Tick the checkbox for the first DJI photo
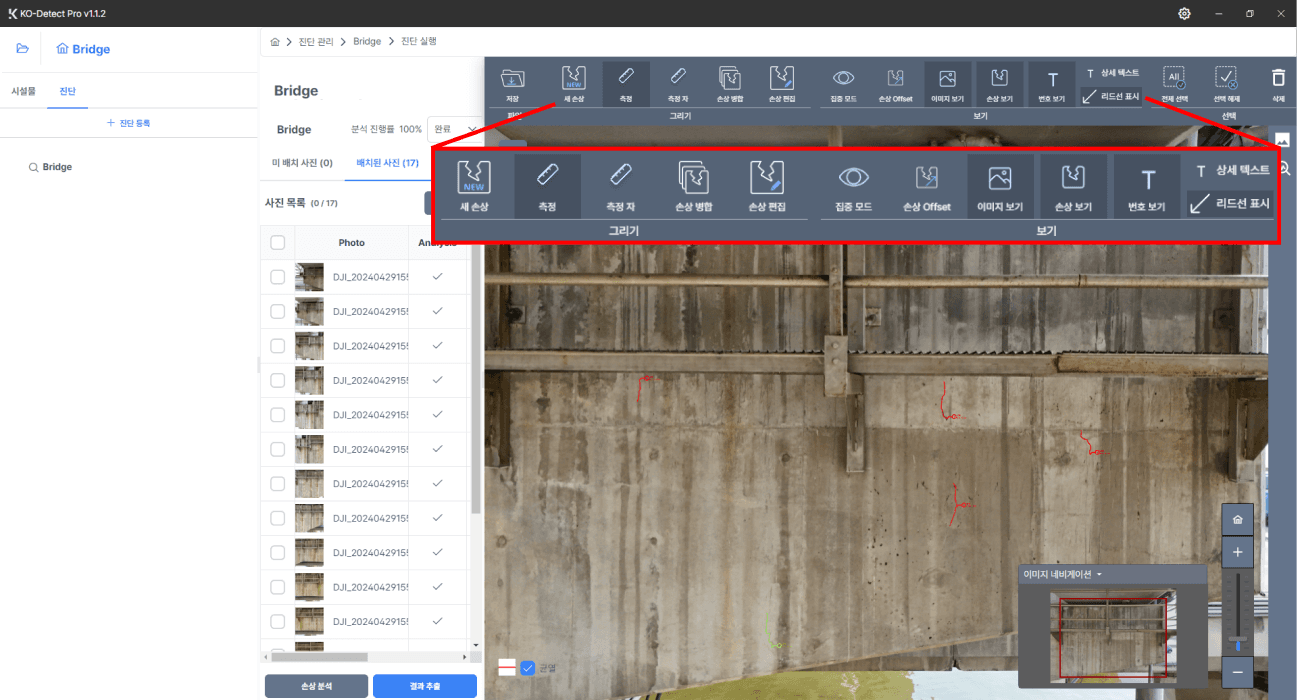The width and height of the screenshot is (1297, 700). (x=278, y=277)
